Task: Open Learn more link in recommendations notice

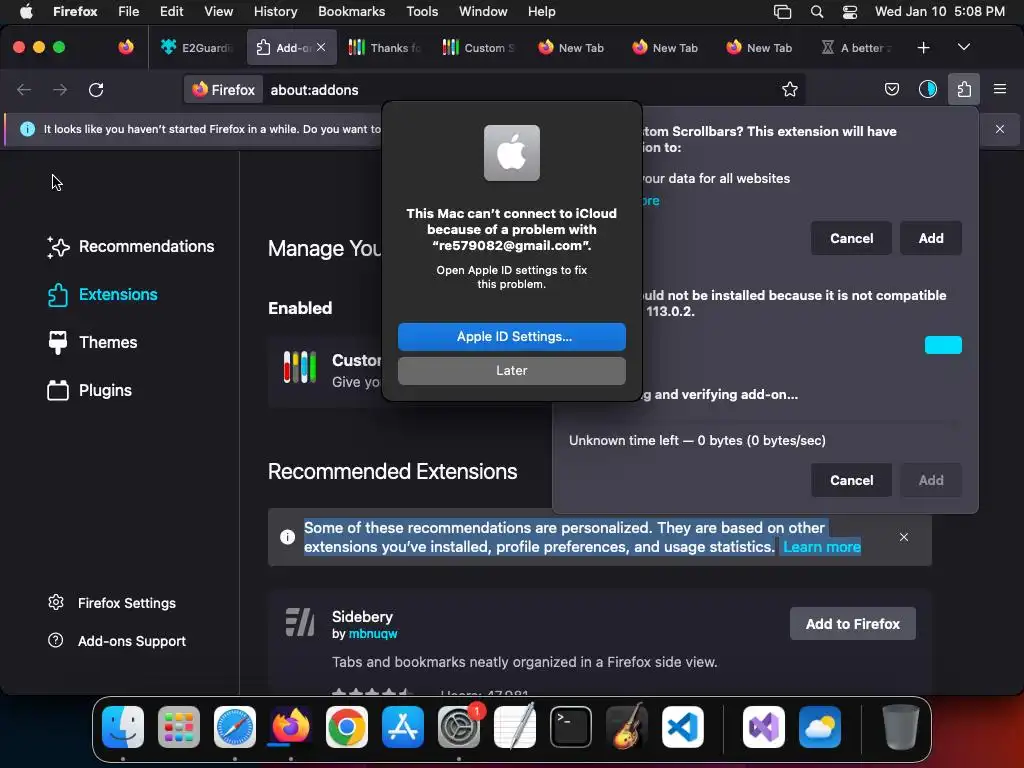Action: [x=822, y=547]
